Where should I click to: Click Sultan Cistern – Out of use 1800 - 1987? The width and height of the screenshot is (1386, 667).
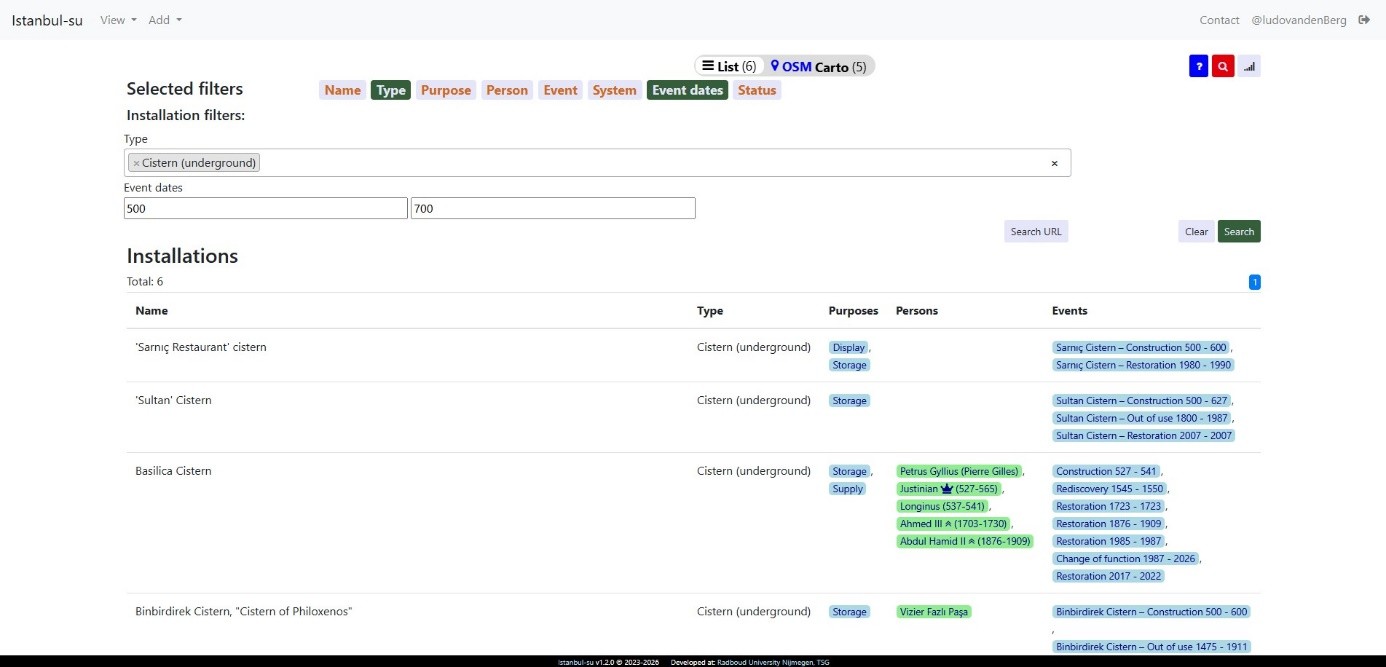pyautogui.click(x=1142, y=418)
